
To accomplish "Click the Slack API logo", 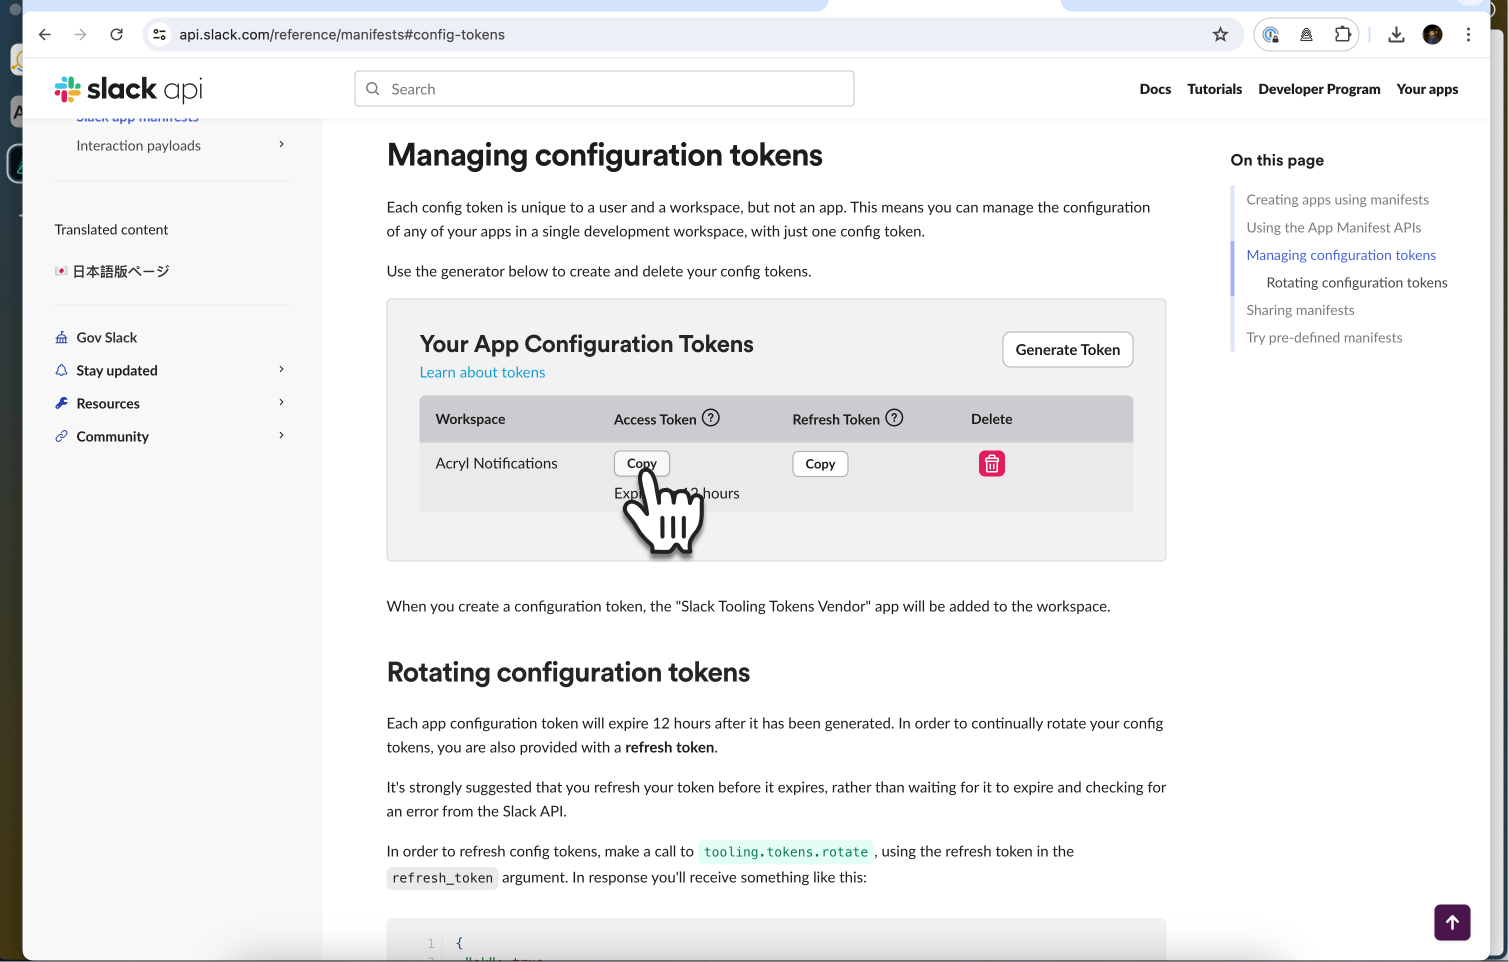I will (x=129, y=89).
